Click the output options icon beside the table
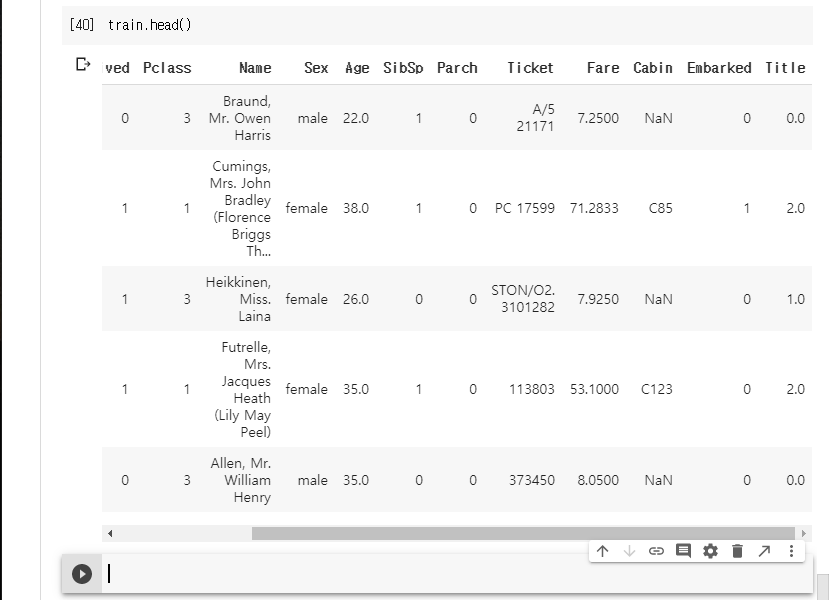This screenshot has width=829, height=600. [84, 65]
